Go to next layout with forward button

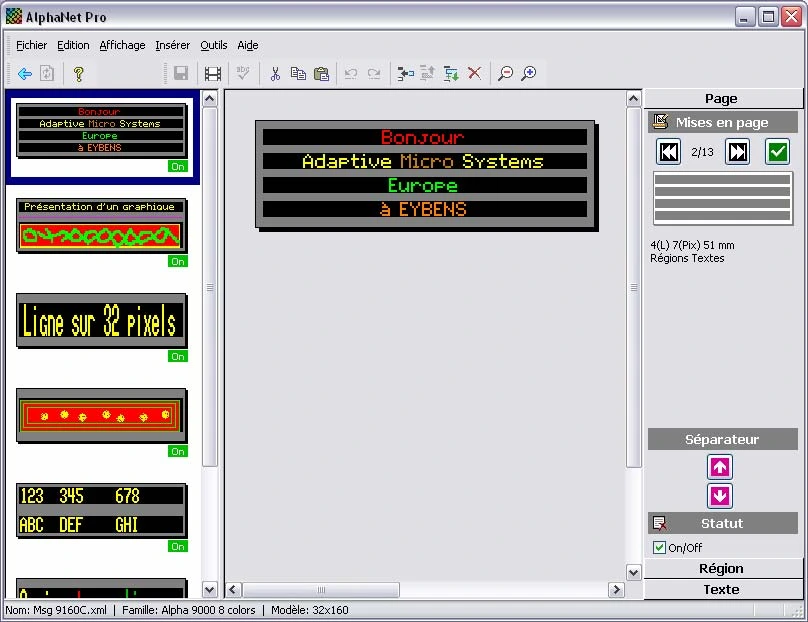737,152
